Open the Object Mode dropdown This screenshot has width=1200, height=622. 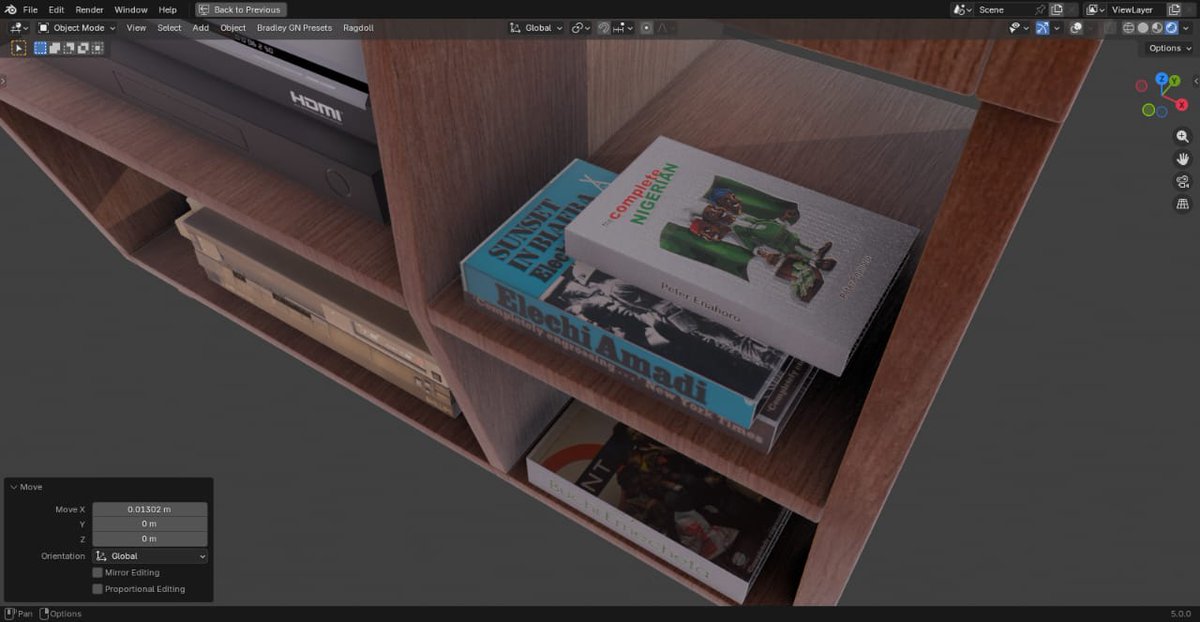click(79, 28)
